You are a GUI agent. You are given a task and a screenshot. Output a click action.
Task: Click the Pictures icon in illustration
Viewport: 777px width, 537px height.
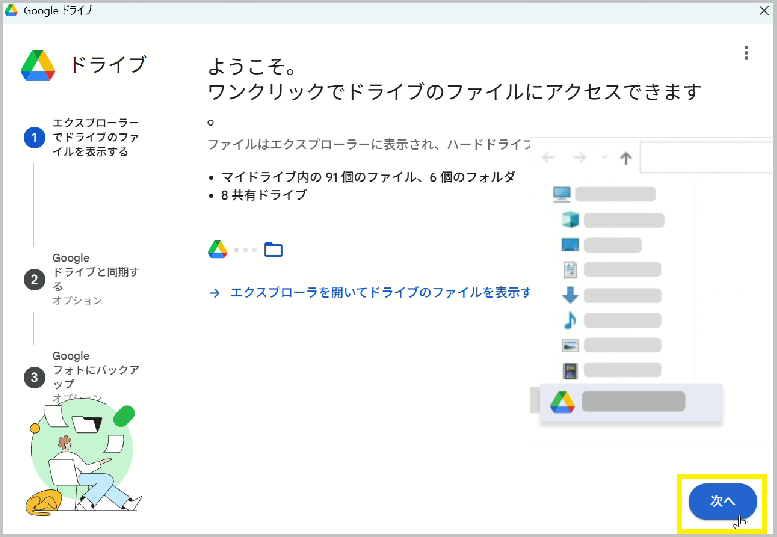click(570, 345)
